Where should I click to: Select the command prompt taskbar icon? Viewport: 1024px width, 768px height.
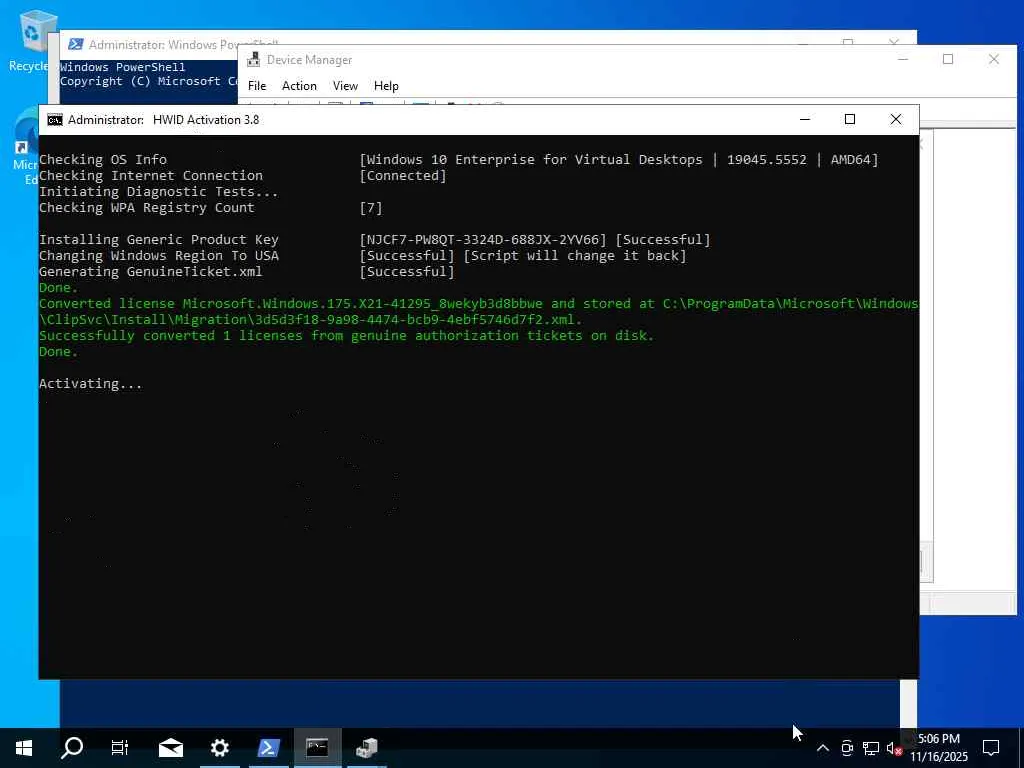[x=317, y=748]
